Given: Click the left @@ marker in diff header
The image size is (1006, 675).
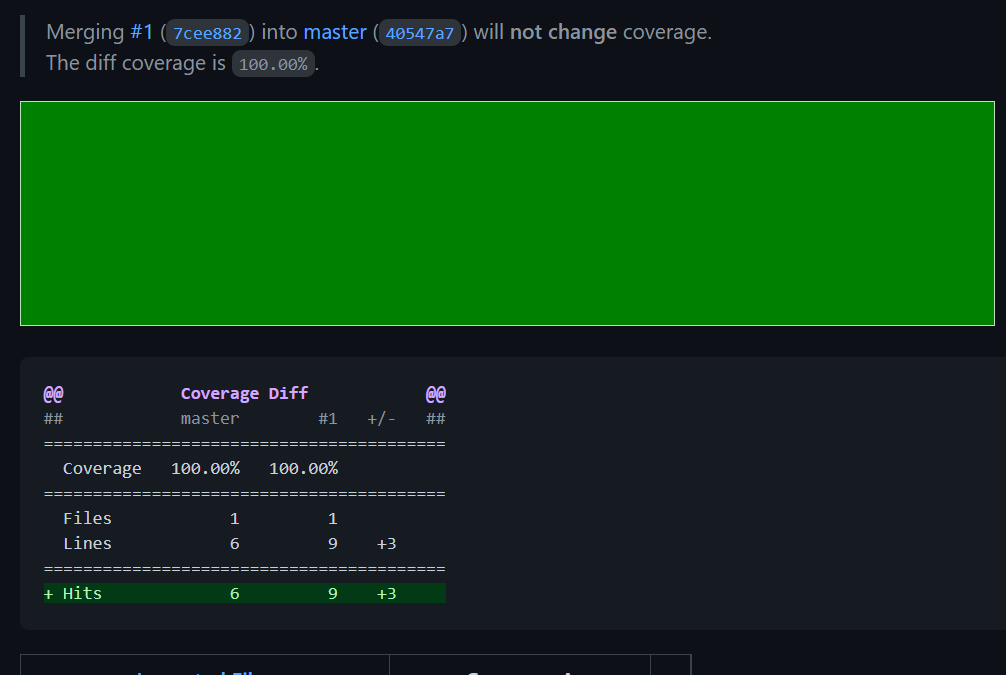Looking at the screenshot, I should [53, 393].
